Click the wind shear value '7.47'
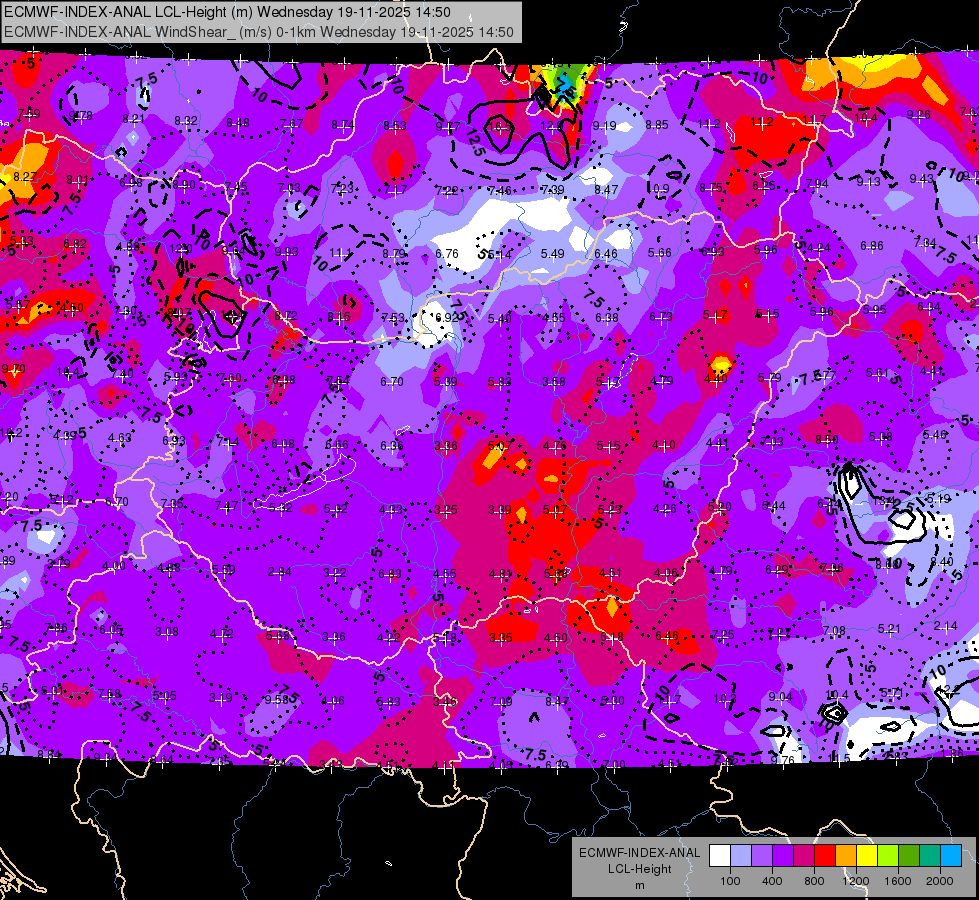 pyautogui.click(x=226, y=505)
